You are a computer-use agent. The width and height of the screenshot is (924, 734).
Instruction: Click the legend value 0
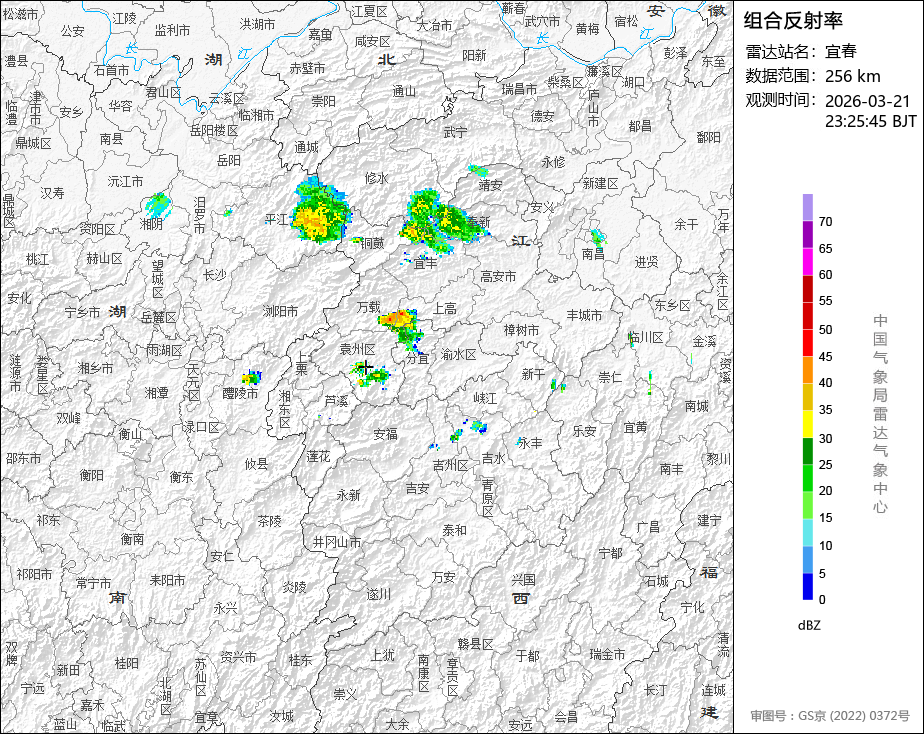(823, 600)
